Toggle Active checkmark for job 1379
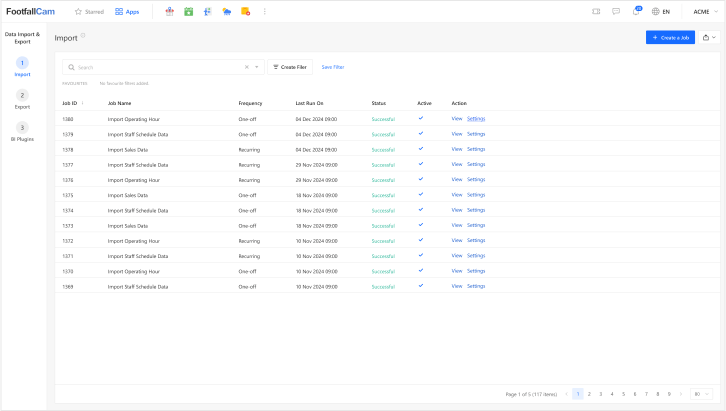 [421, 134]
